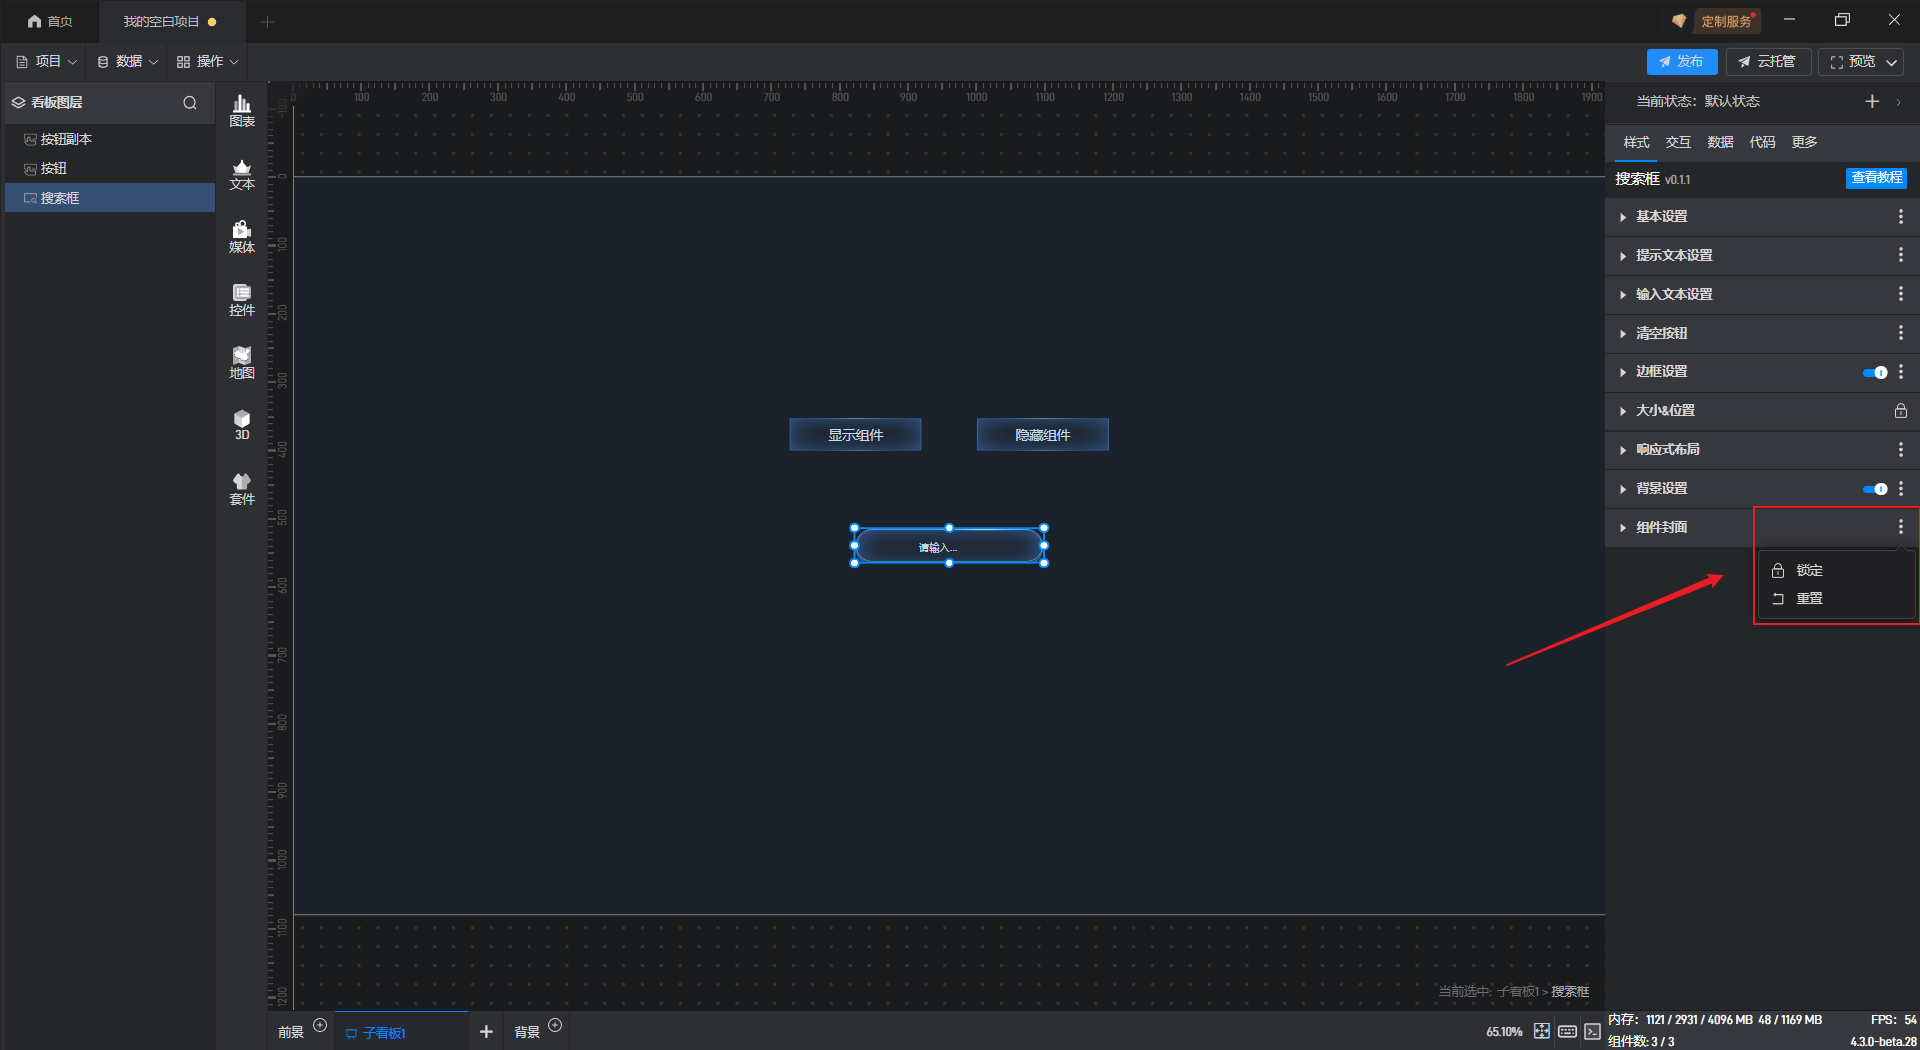Switch to the 样式 tab

1636,142
